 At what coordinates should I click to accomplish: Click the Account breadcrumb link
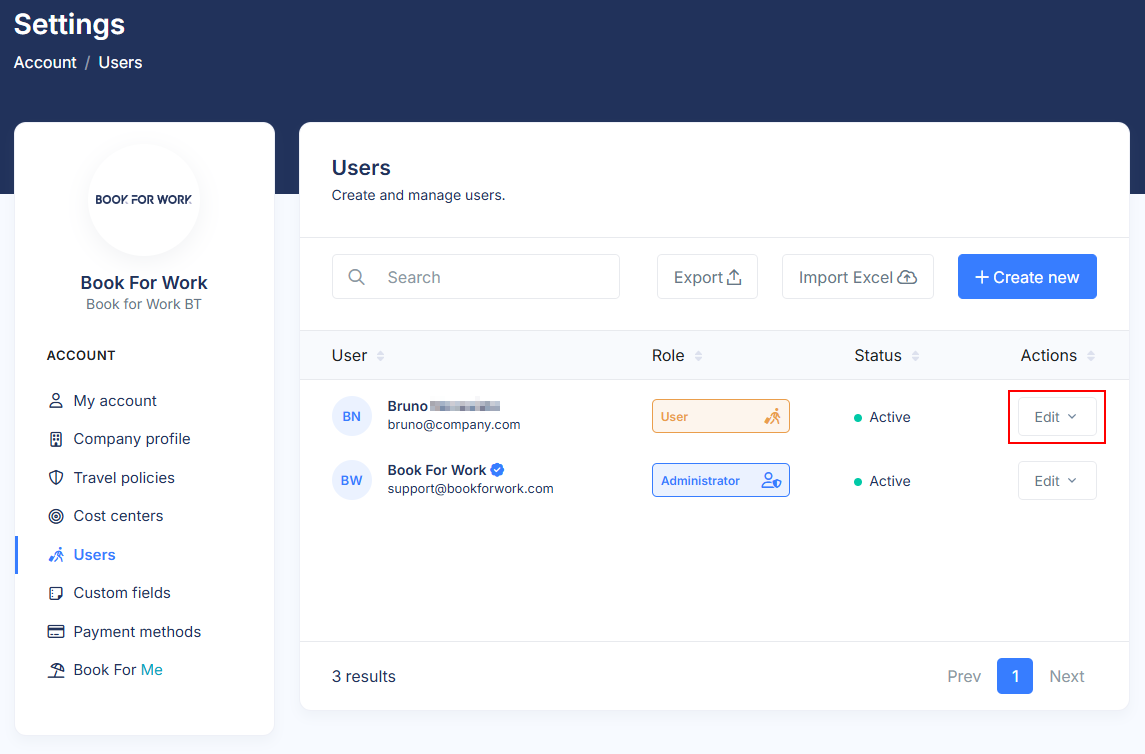[x=45, y=63]
